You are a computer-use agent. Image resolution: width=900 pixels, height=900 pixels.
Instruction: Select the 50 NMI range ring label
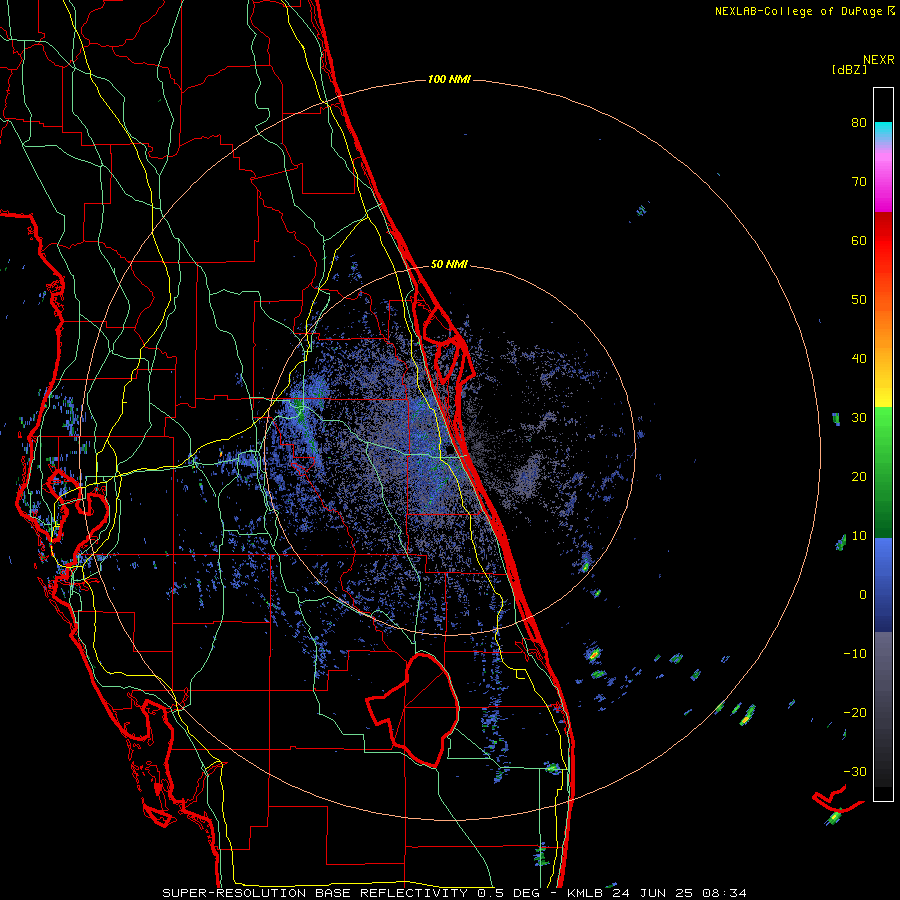click(x=449, y=265)
